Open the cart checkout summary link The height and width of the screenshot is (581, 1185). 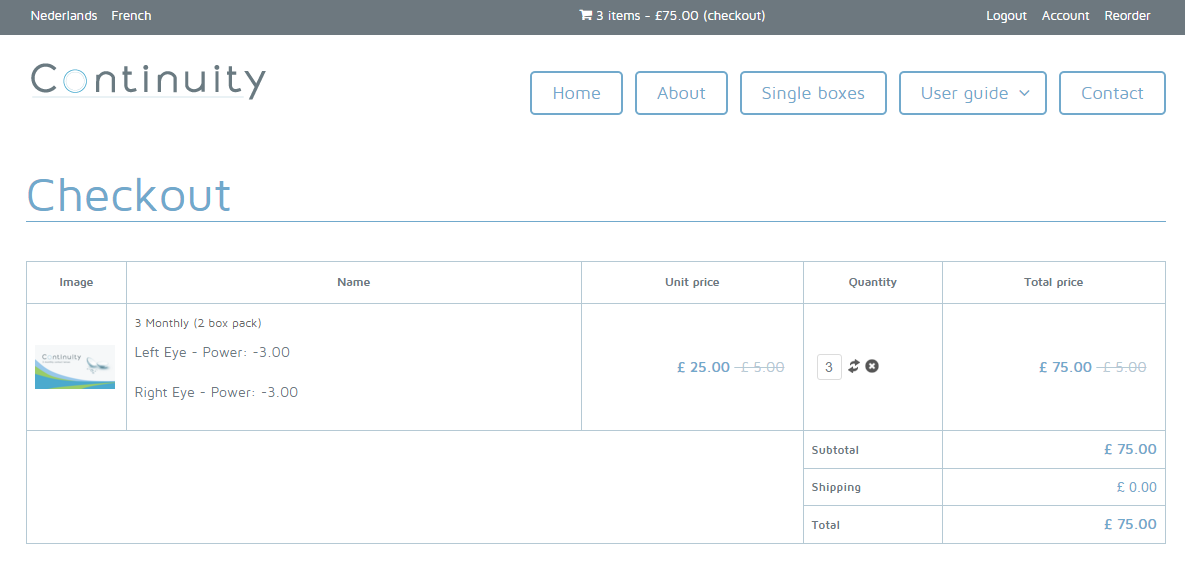point(680,16)
